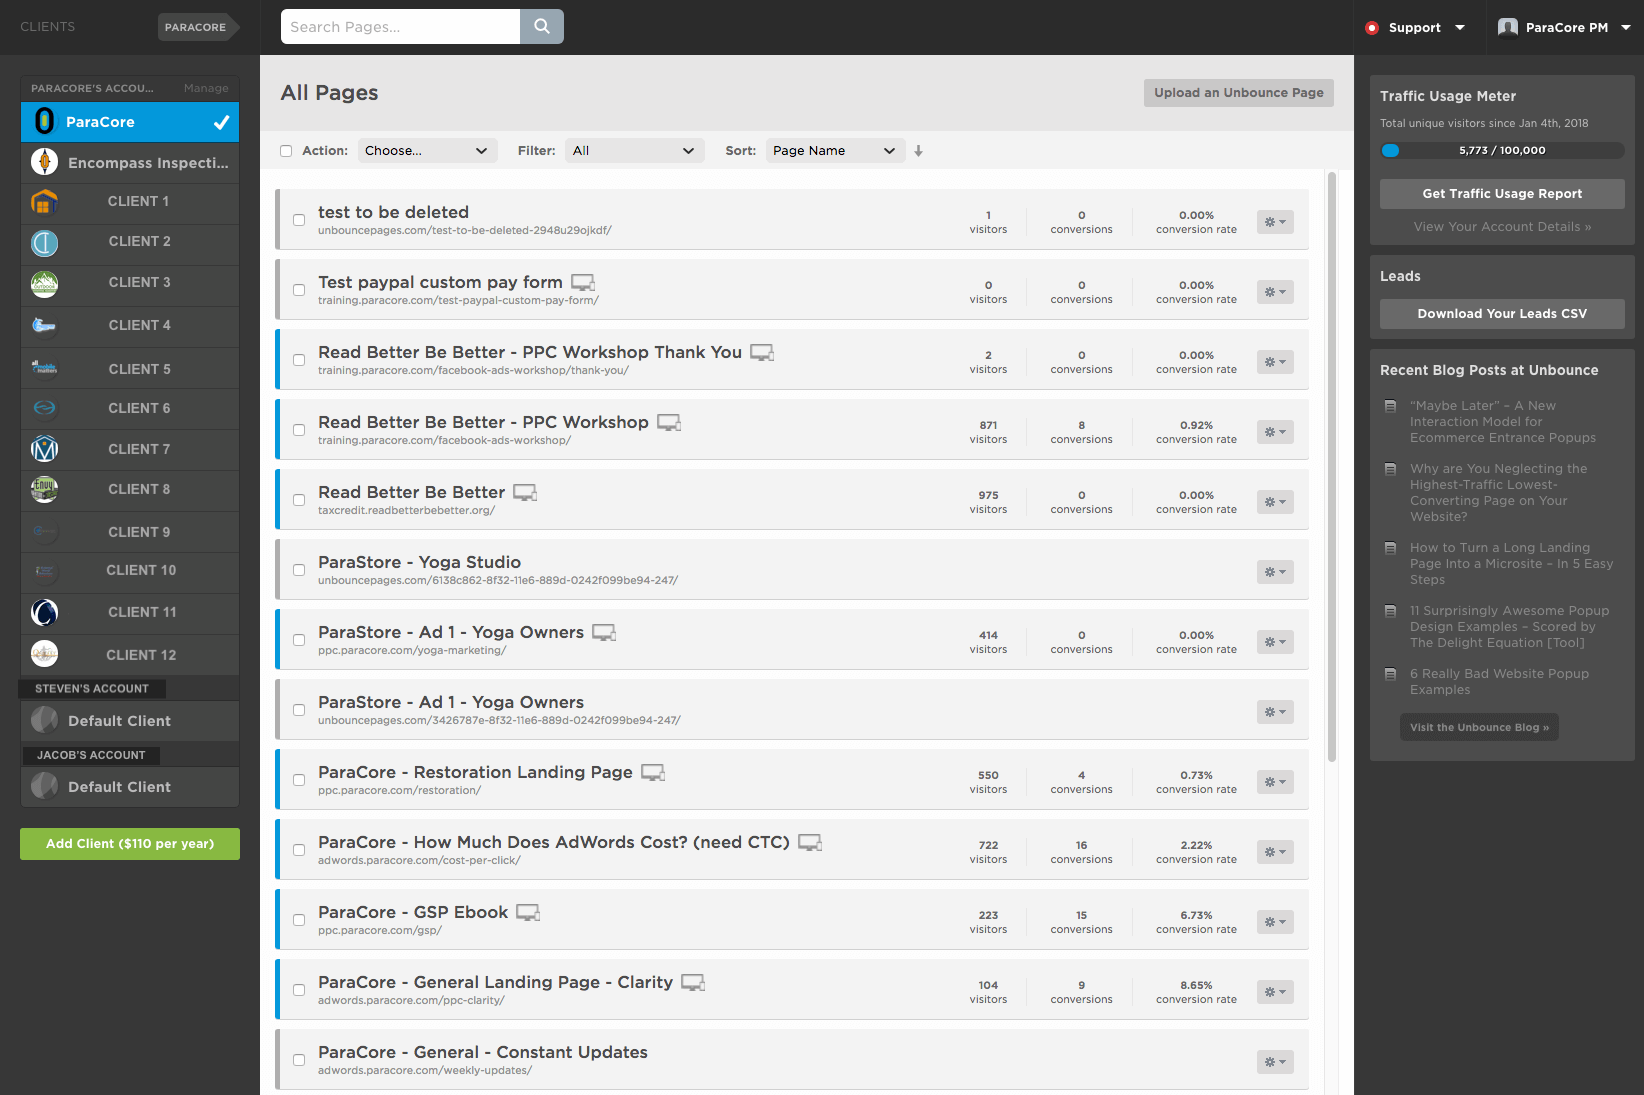Open gear menu for 'Read Better Be Better - PPC Workshop' 871 visitors row

coord(1275,432)
